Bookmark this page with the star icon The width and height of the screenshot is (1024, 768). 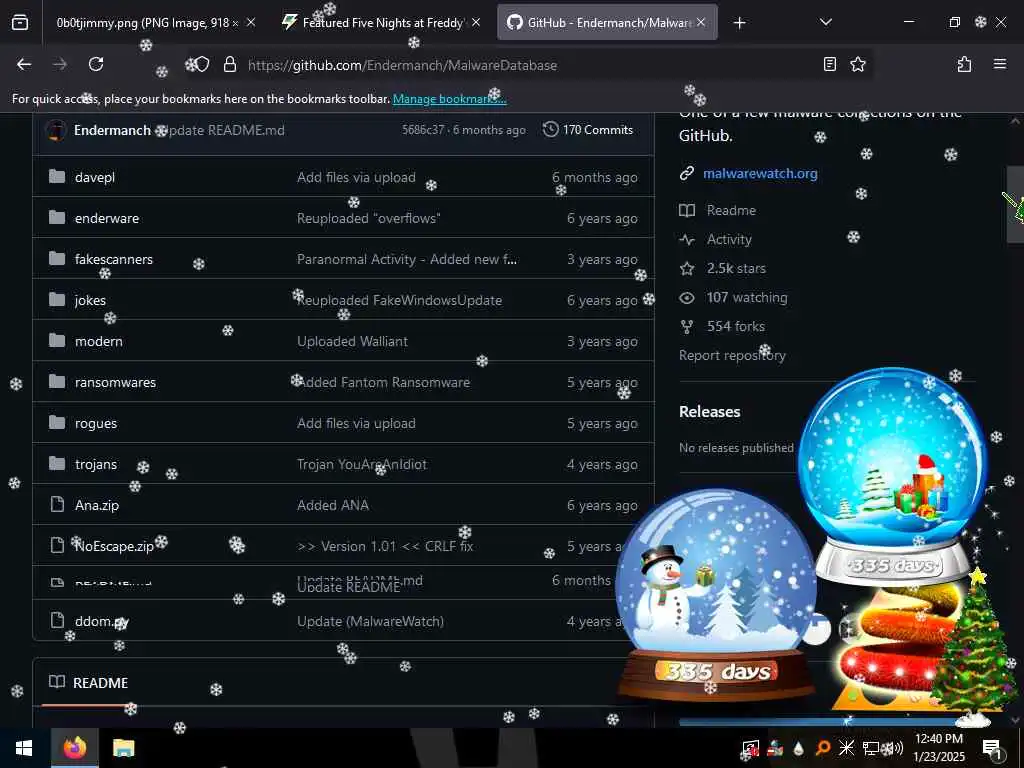(x=857, y=64)
